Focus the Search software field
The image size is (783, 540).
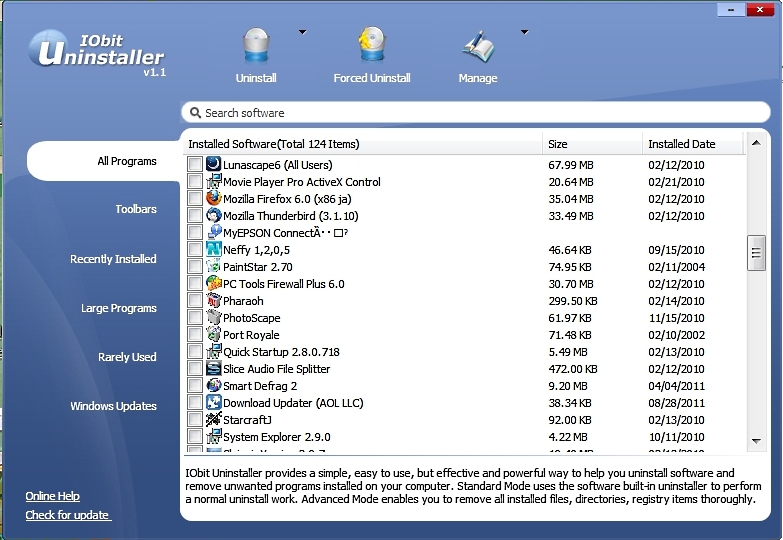tap(475, 112)
